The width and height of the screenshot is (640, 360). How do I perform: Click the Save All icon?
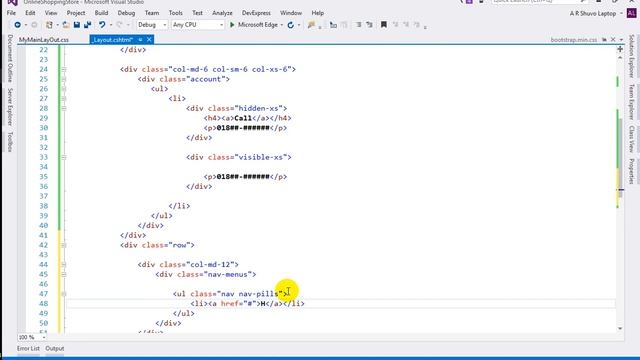tap(87, 25)
